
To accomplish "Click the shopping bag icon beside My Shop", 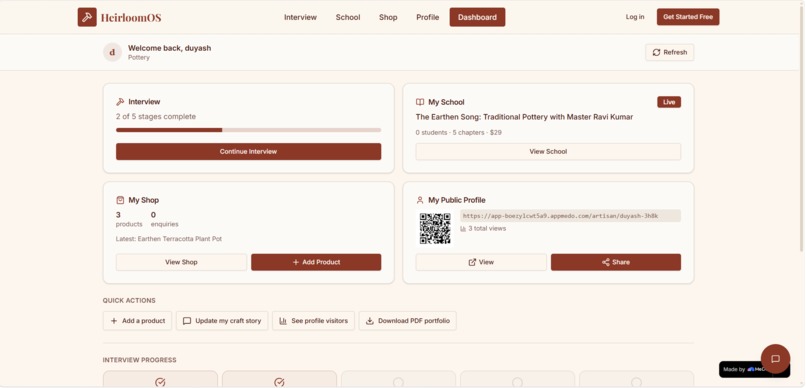I will click(x=120, y=200).
